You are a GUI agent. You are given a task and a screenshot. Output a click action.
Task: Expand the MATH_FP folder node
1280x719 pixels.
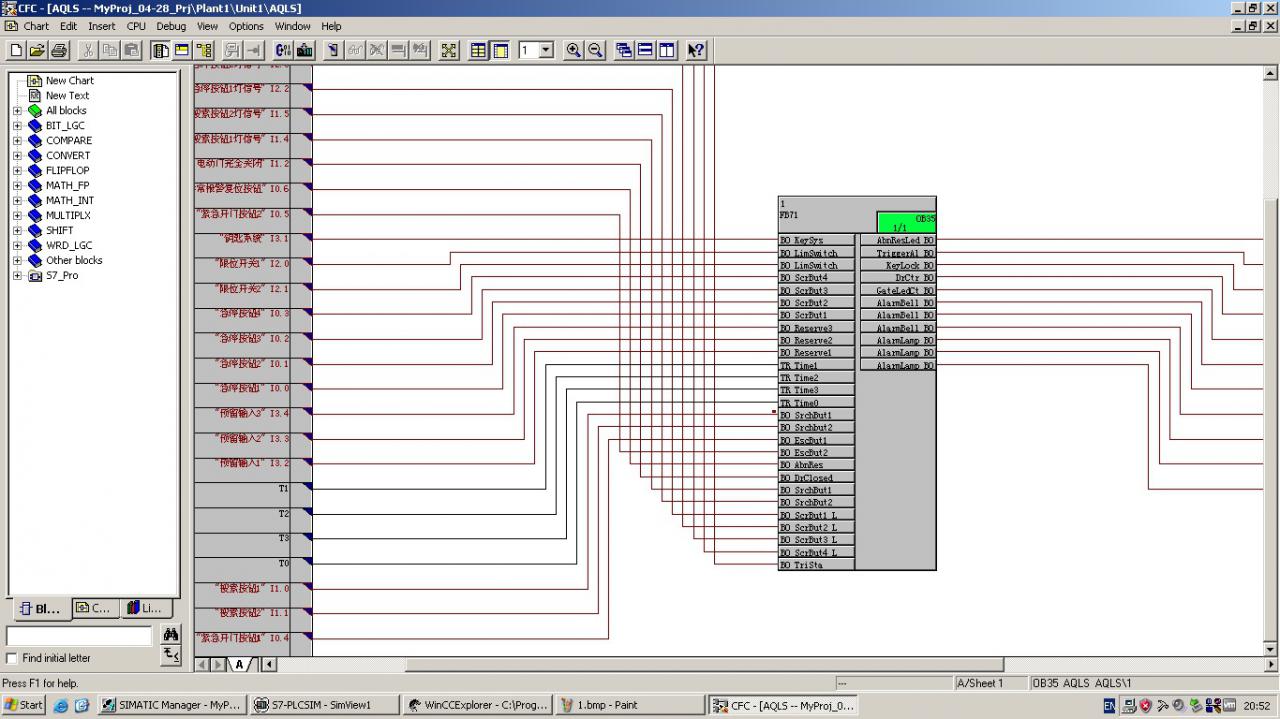17,186
